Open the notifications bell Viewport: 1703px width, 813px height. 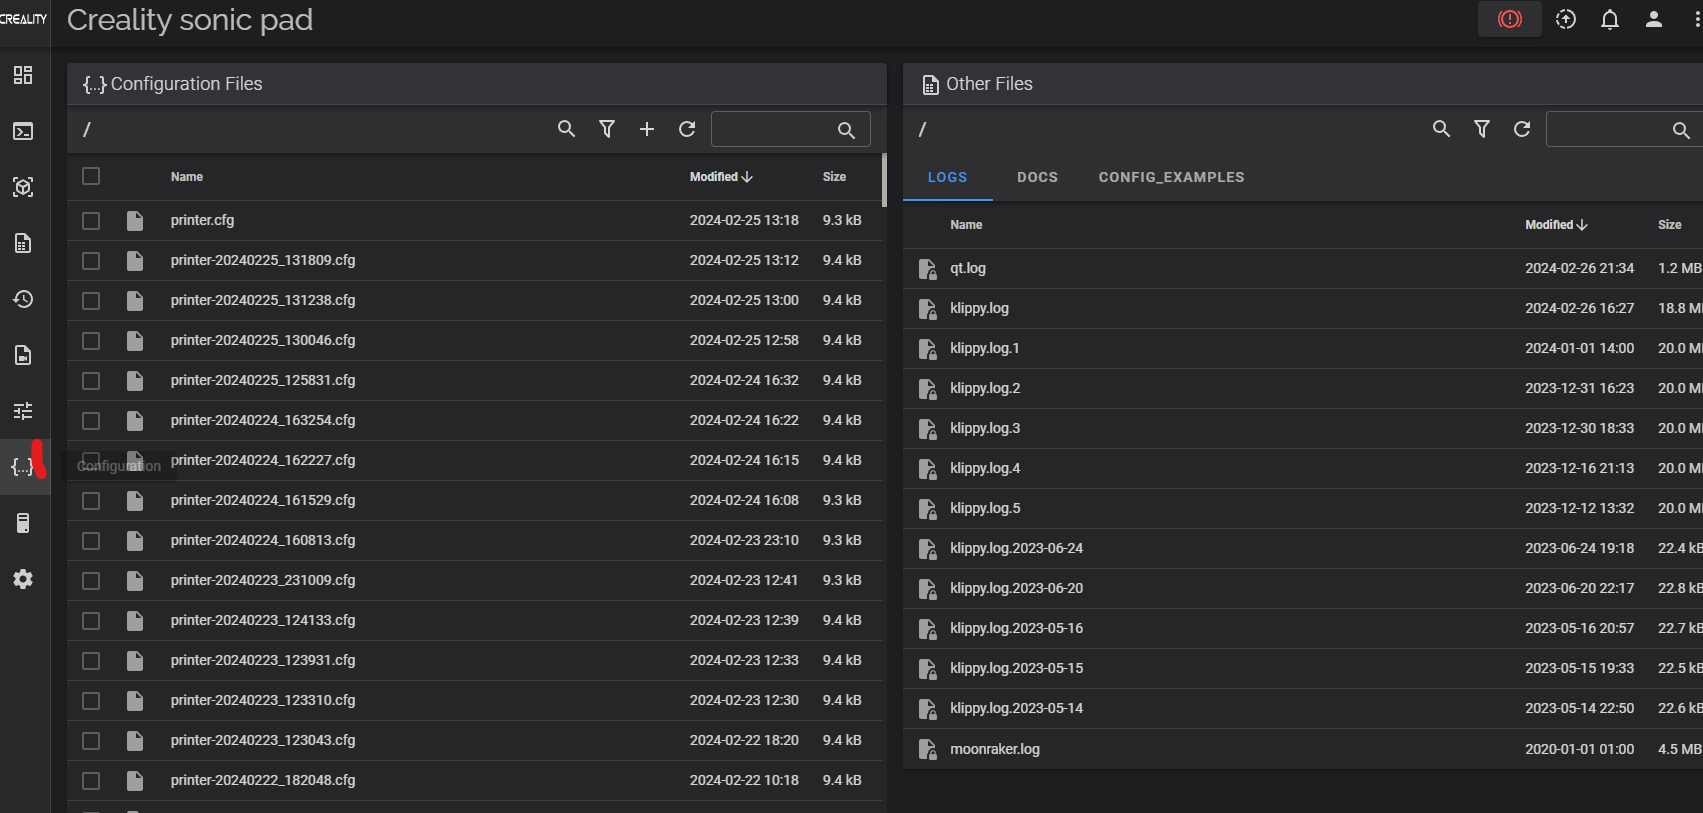click(x=1609, y=19)
